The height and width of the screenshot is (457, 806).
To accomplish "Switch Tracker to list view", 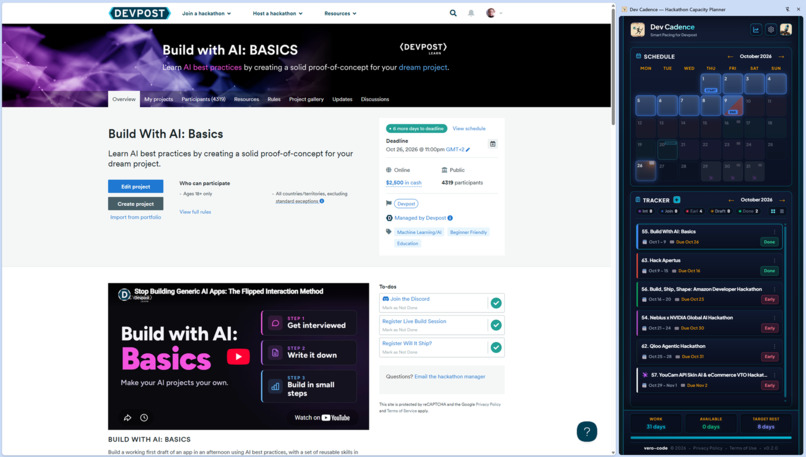I will (782, 211).
